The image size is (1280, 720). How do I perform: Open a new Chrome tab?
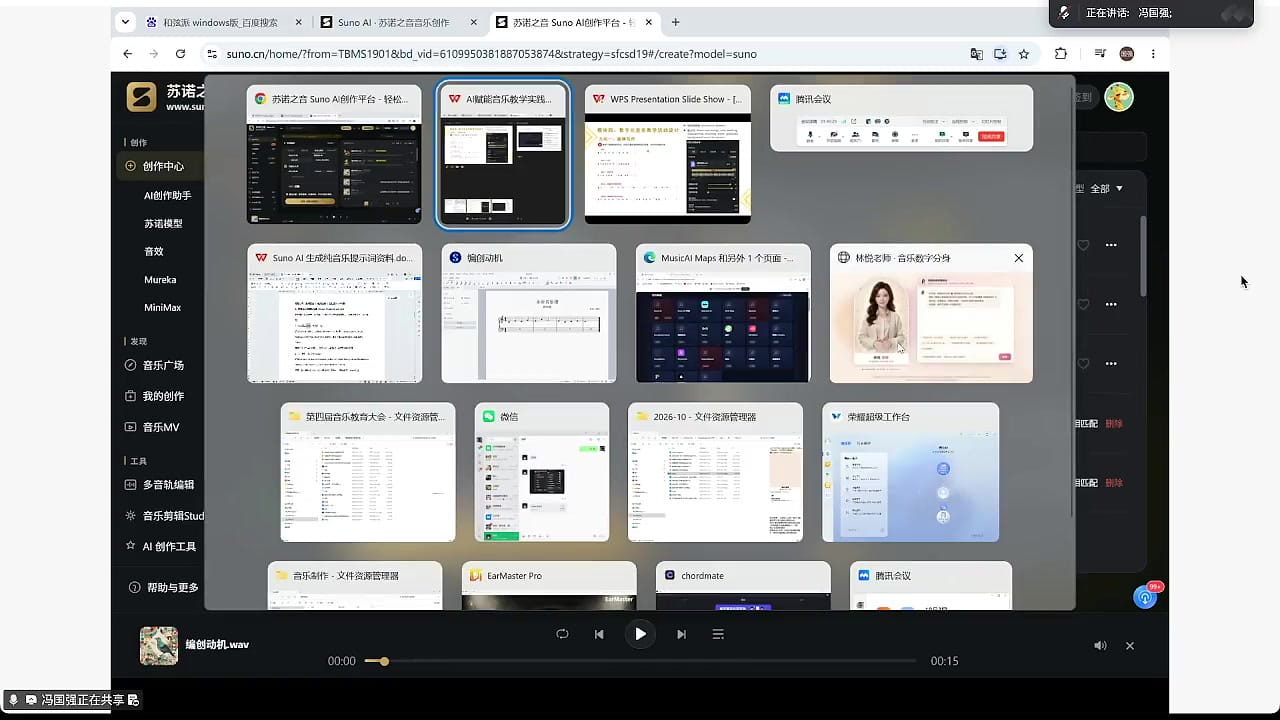[x=676, y=22]
